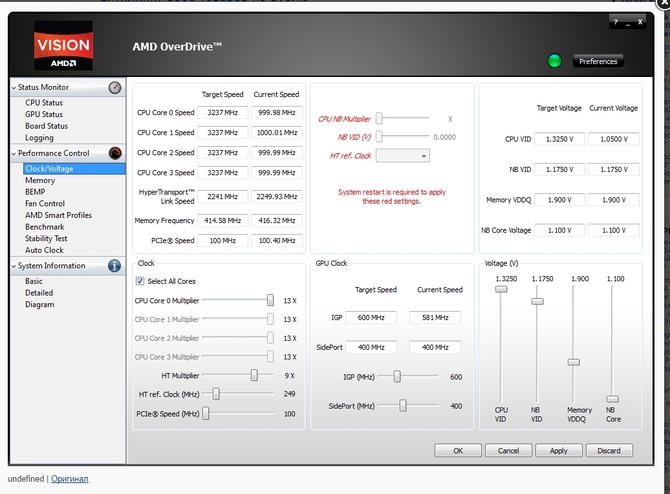670x494 pixels.
Task: Click Memory VDDQ vertical slider handle
Action: 573,362
